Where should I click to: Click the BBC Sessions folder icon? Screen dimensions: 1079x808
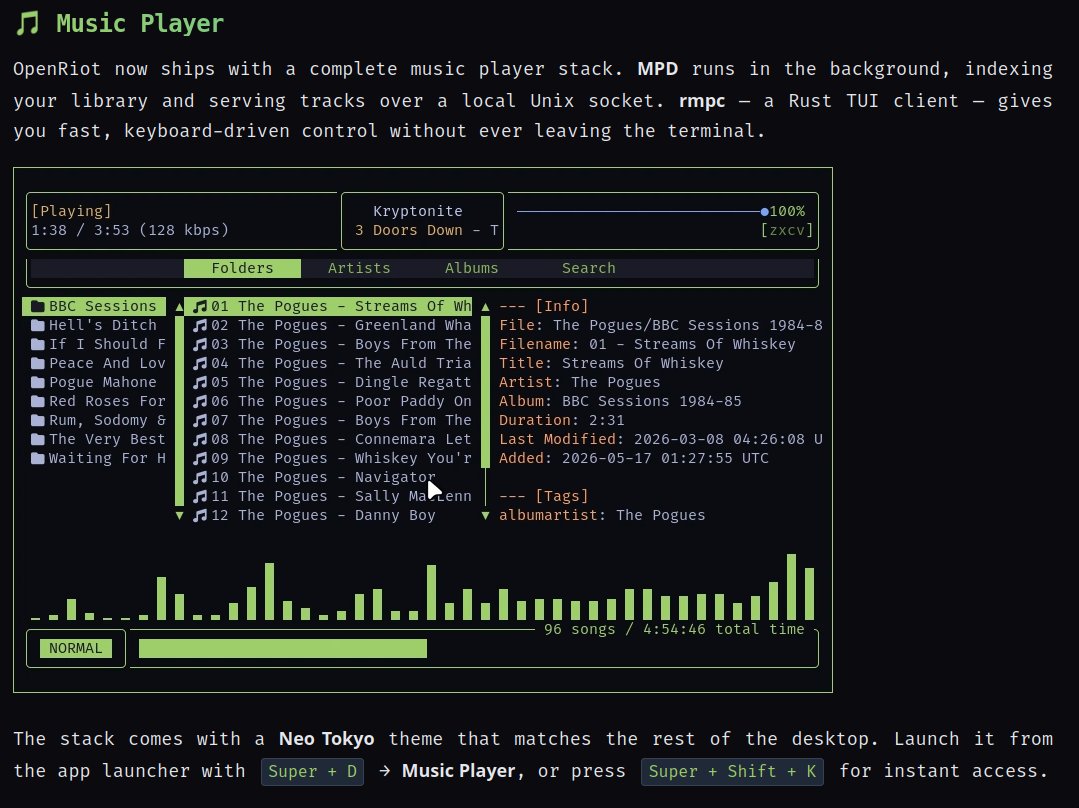38,306
